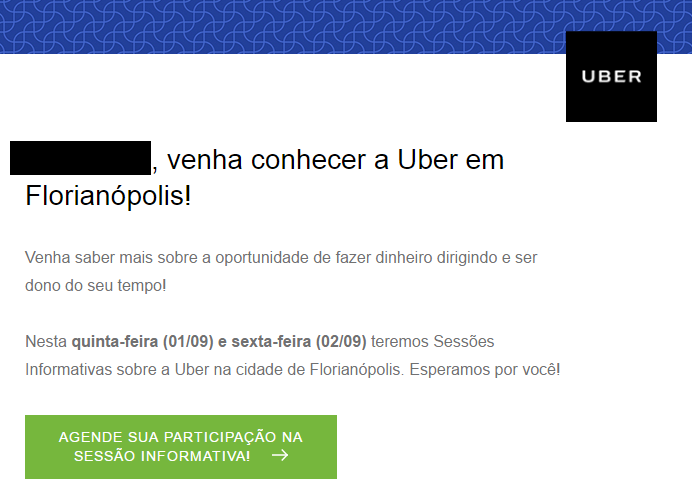
Task: Click the AGENDE SUA PARTICIPAÇÃO green button
Action: (x=181, y=447)
